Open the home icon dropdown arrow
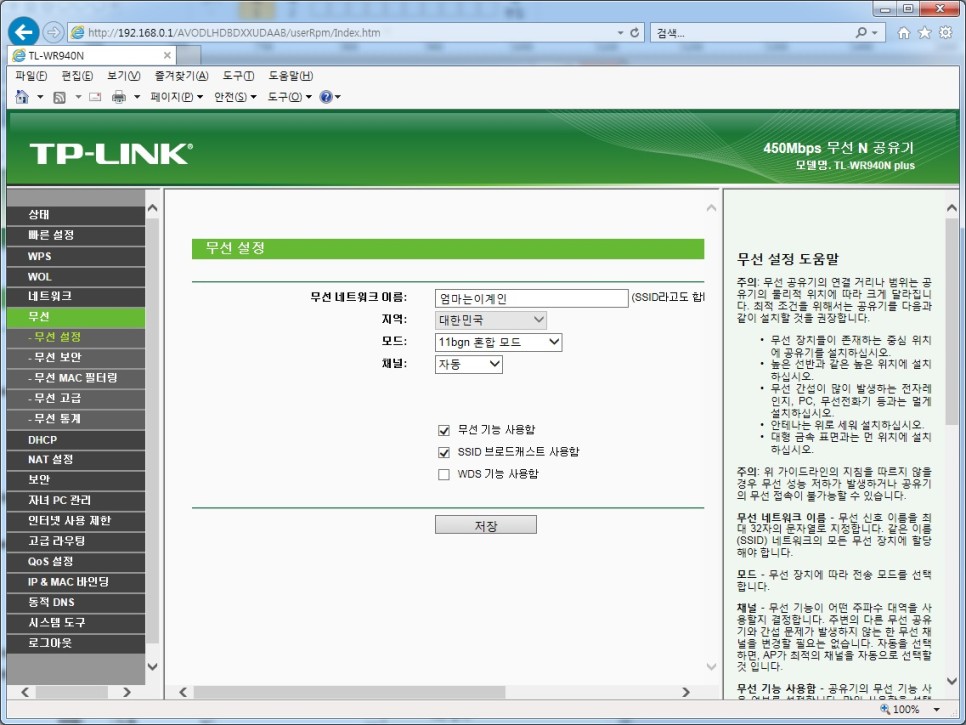Screen dimensions: 966x725 [x=40, y=97]
